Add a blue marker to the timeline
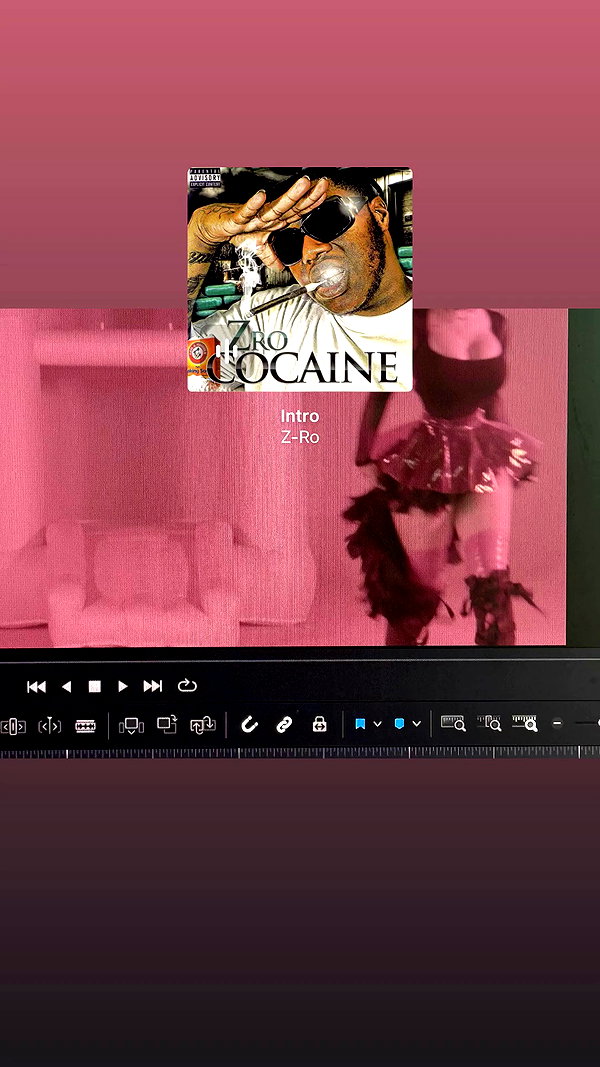Image resolution: width=600 pixels, height=1067 pixels. tap(399, 724)
